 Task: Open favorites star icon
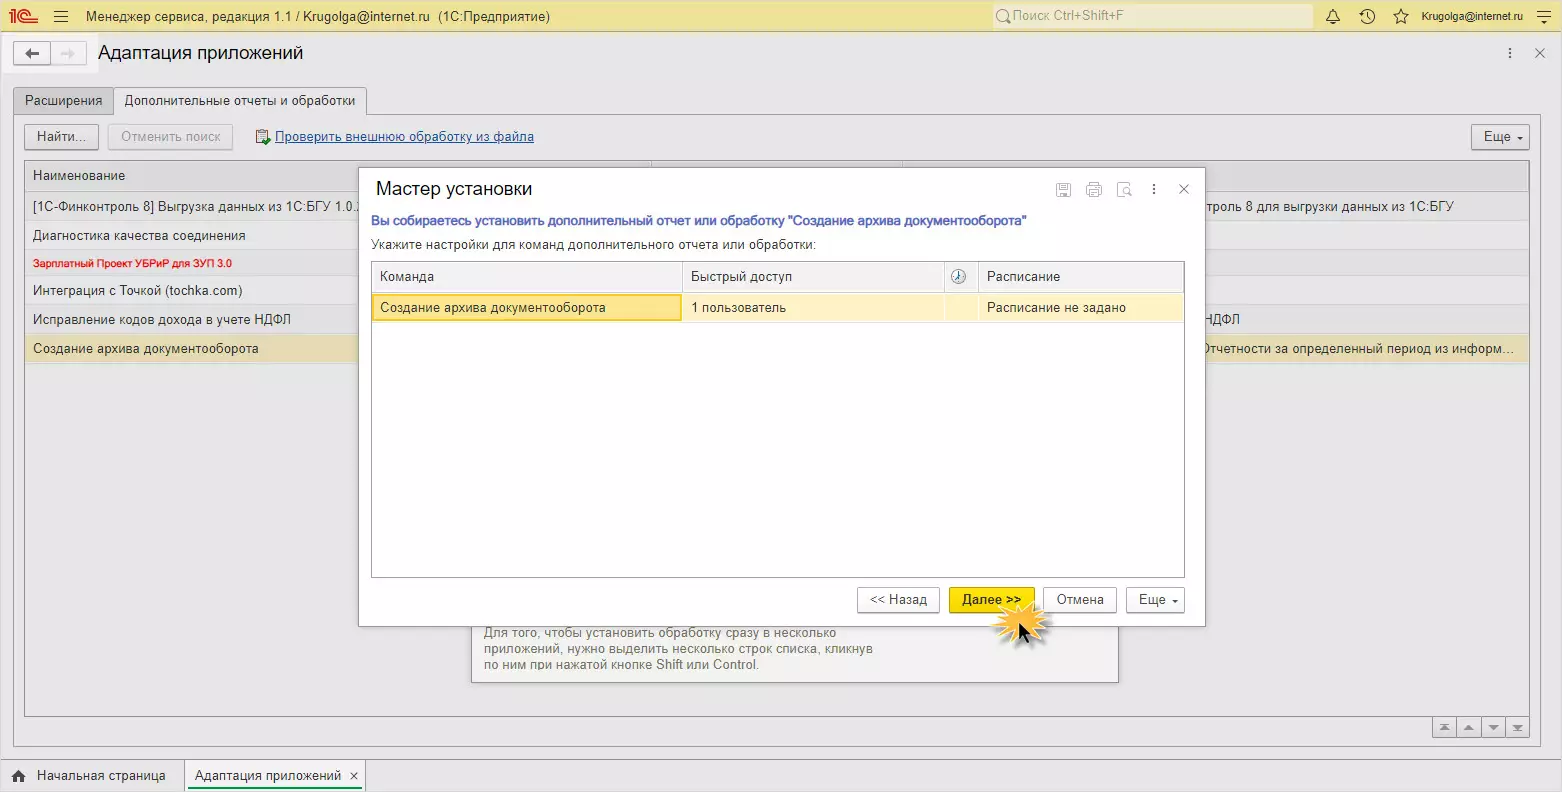click(x=1401, y=16)
